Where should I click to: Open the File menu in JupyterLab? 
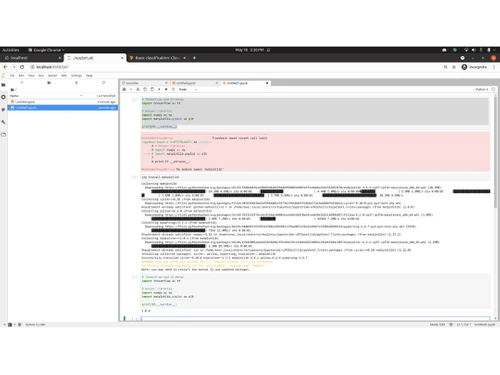12,76
